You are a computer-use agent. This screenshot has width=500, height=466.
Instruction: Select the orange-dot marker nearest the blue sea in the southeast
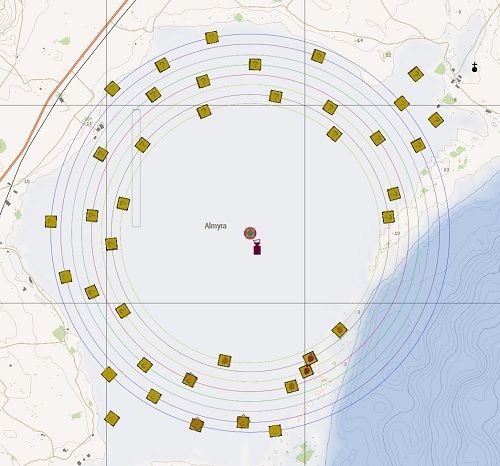339,330
